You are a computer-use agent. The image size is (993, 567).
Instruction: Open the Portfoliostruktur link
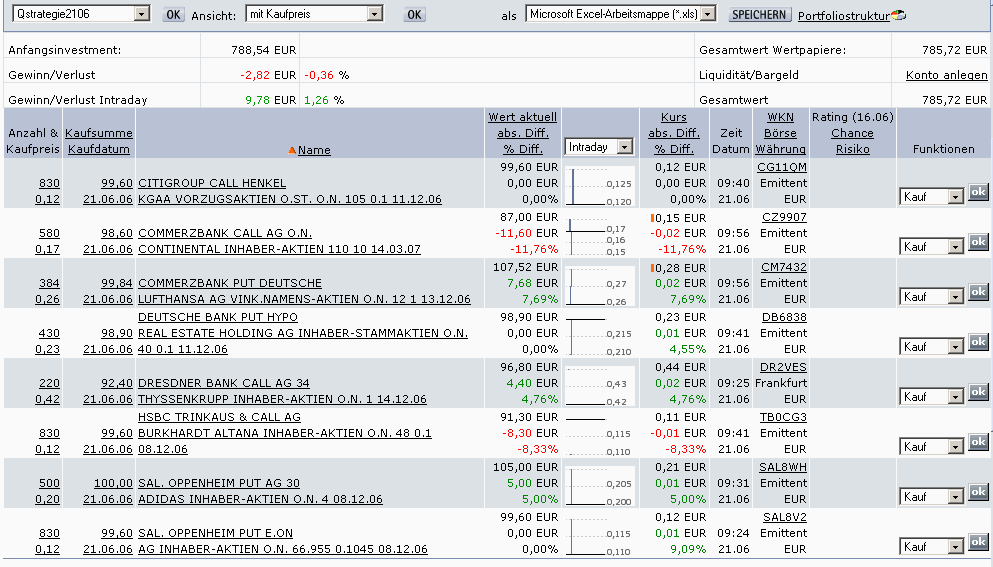coord(844,16)
